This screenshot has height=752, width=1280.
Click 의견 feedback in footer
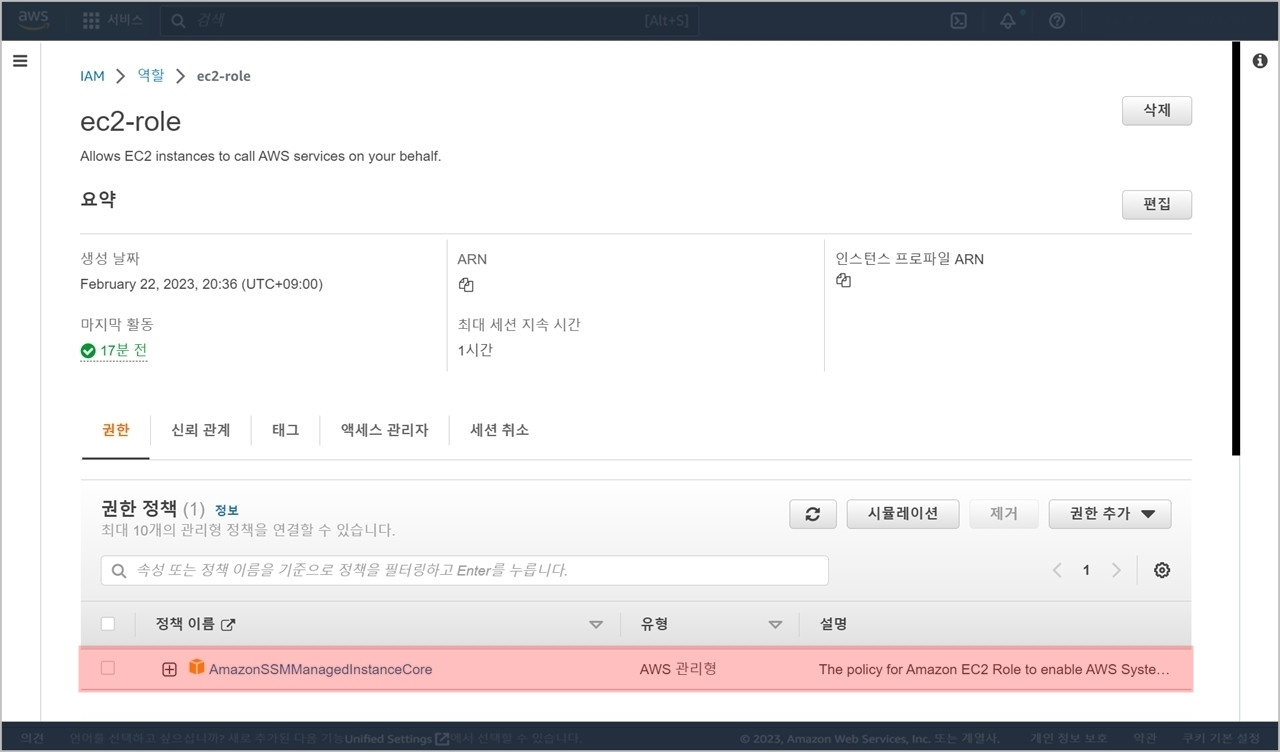click(32, 739)
